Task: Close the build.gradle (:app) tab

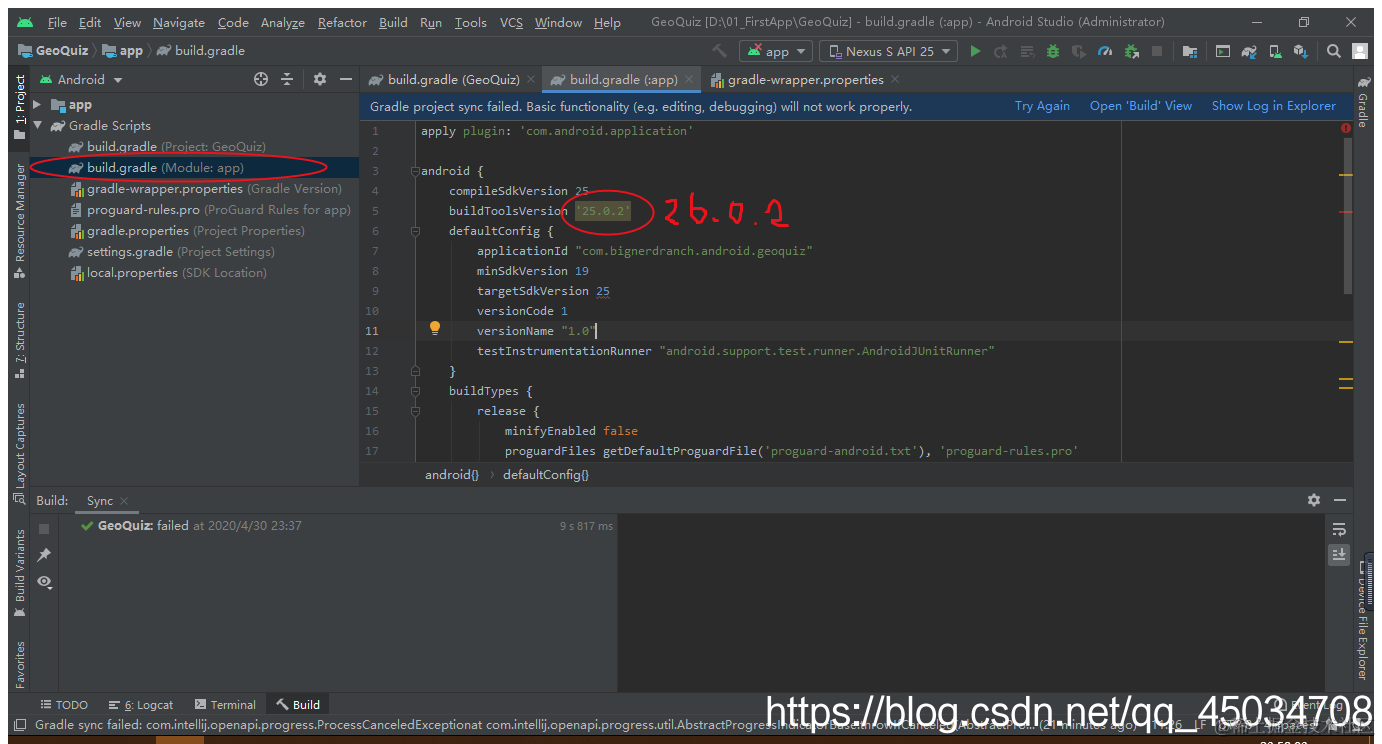Action: click(689, 80)
